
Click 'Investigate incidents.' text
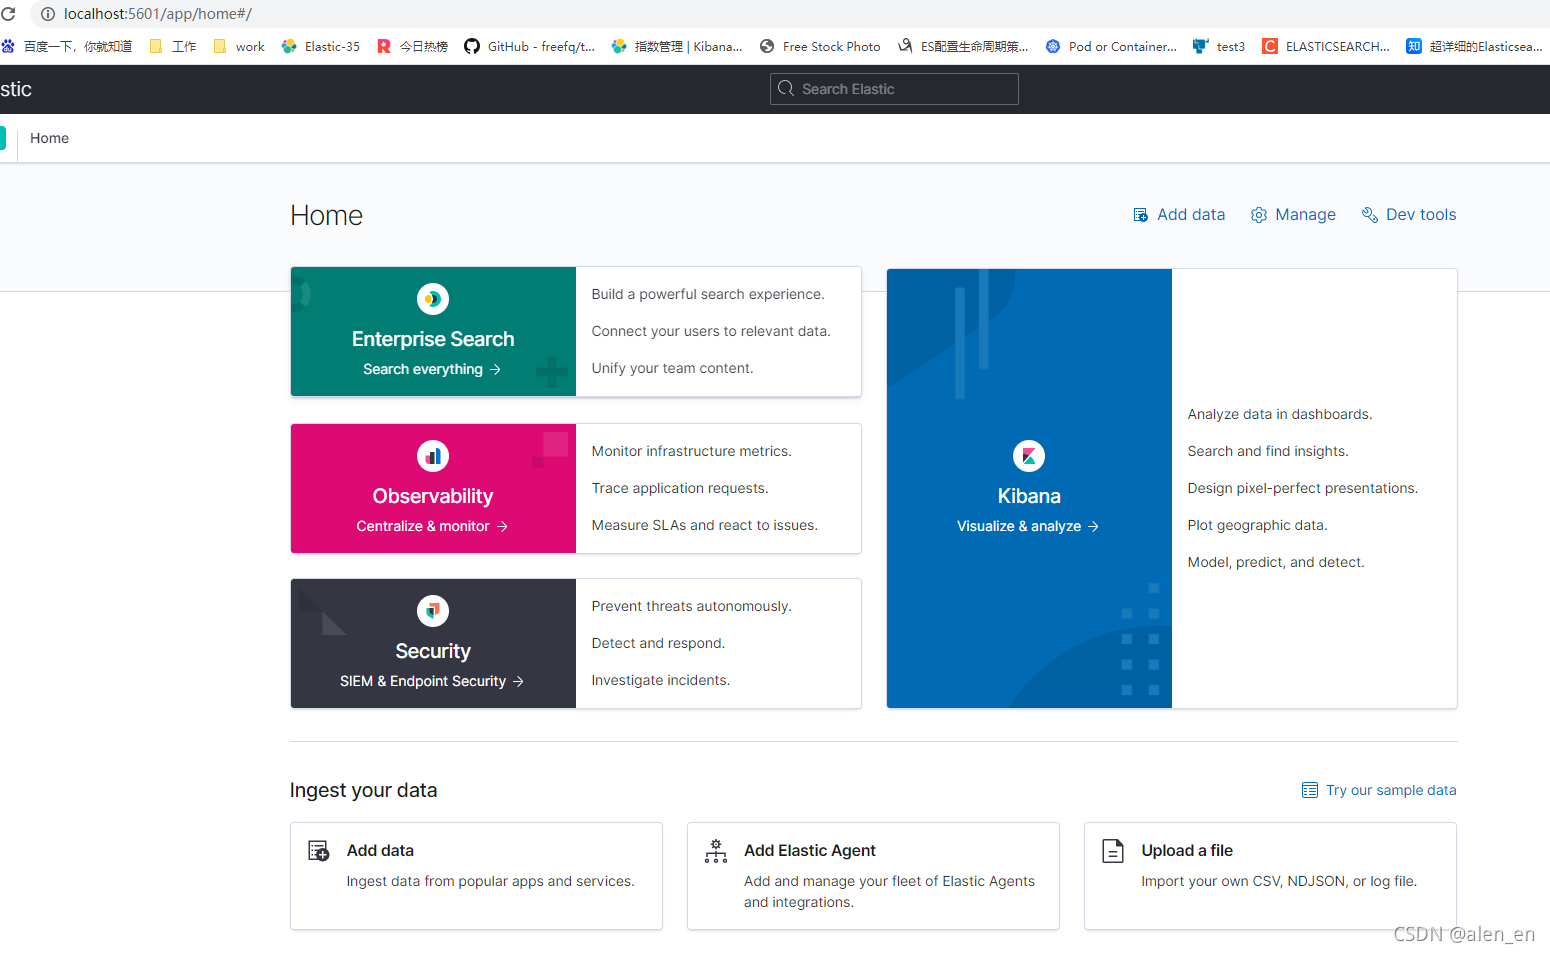(x=661, y=680)
